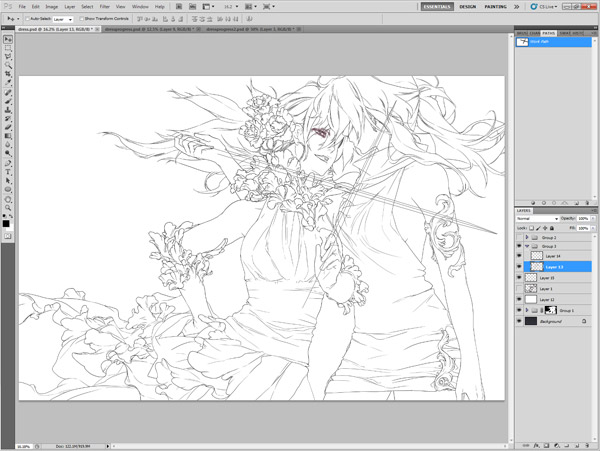The height and width of the screenshot is (451, 600).
Task: Toggle Quick Mask mode
Action: click(x=8, y=236)
